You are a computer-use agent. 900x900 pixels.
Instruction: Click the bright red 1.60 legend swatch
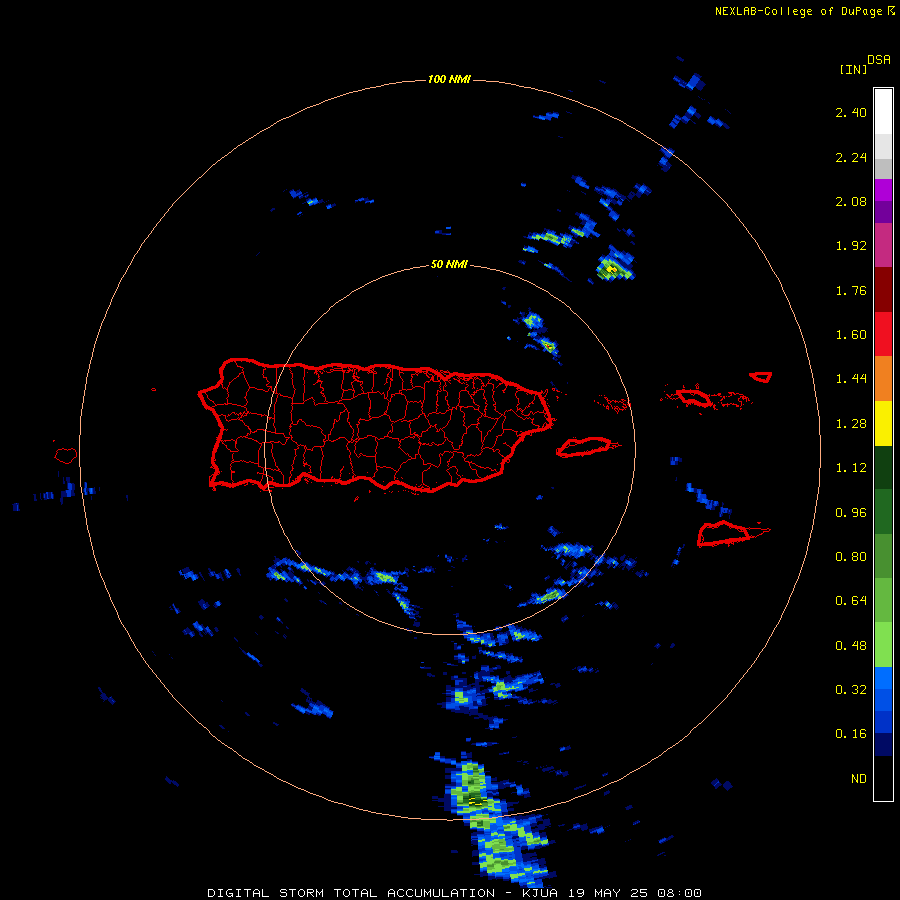(x=883, y=334)
